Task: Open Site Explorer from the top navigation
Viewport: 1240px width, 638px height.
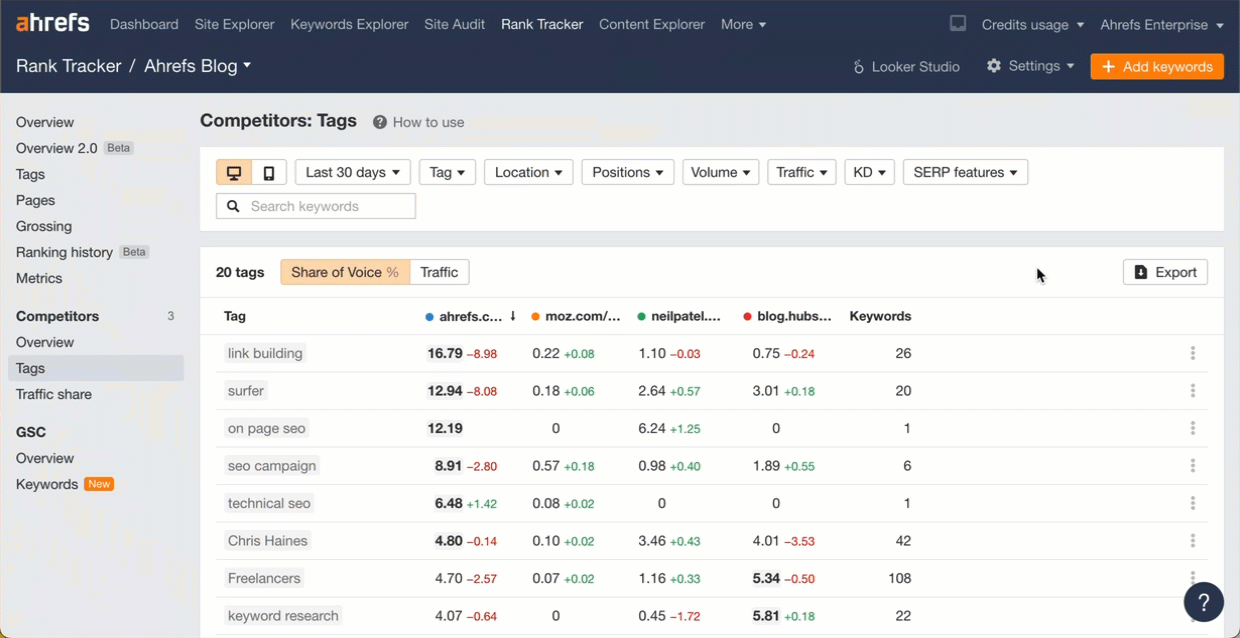Action: [234, 23]
